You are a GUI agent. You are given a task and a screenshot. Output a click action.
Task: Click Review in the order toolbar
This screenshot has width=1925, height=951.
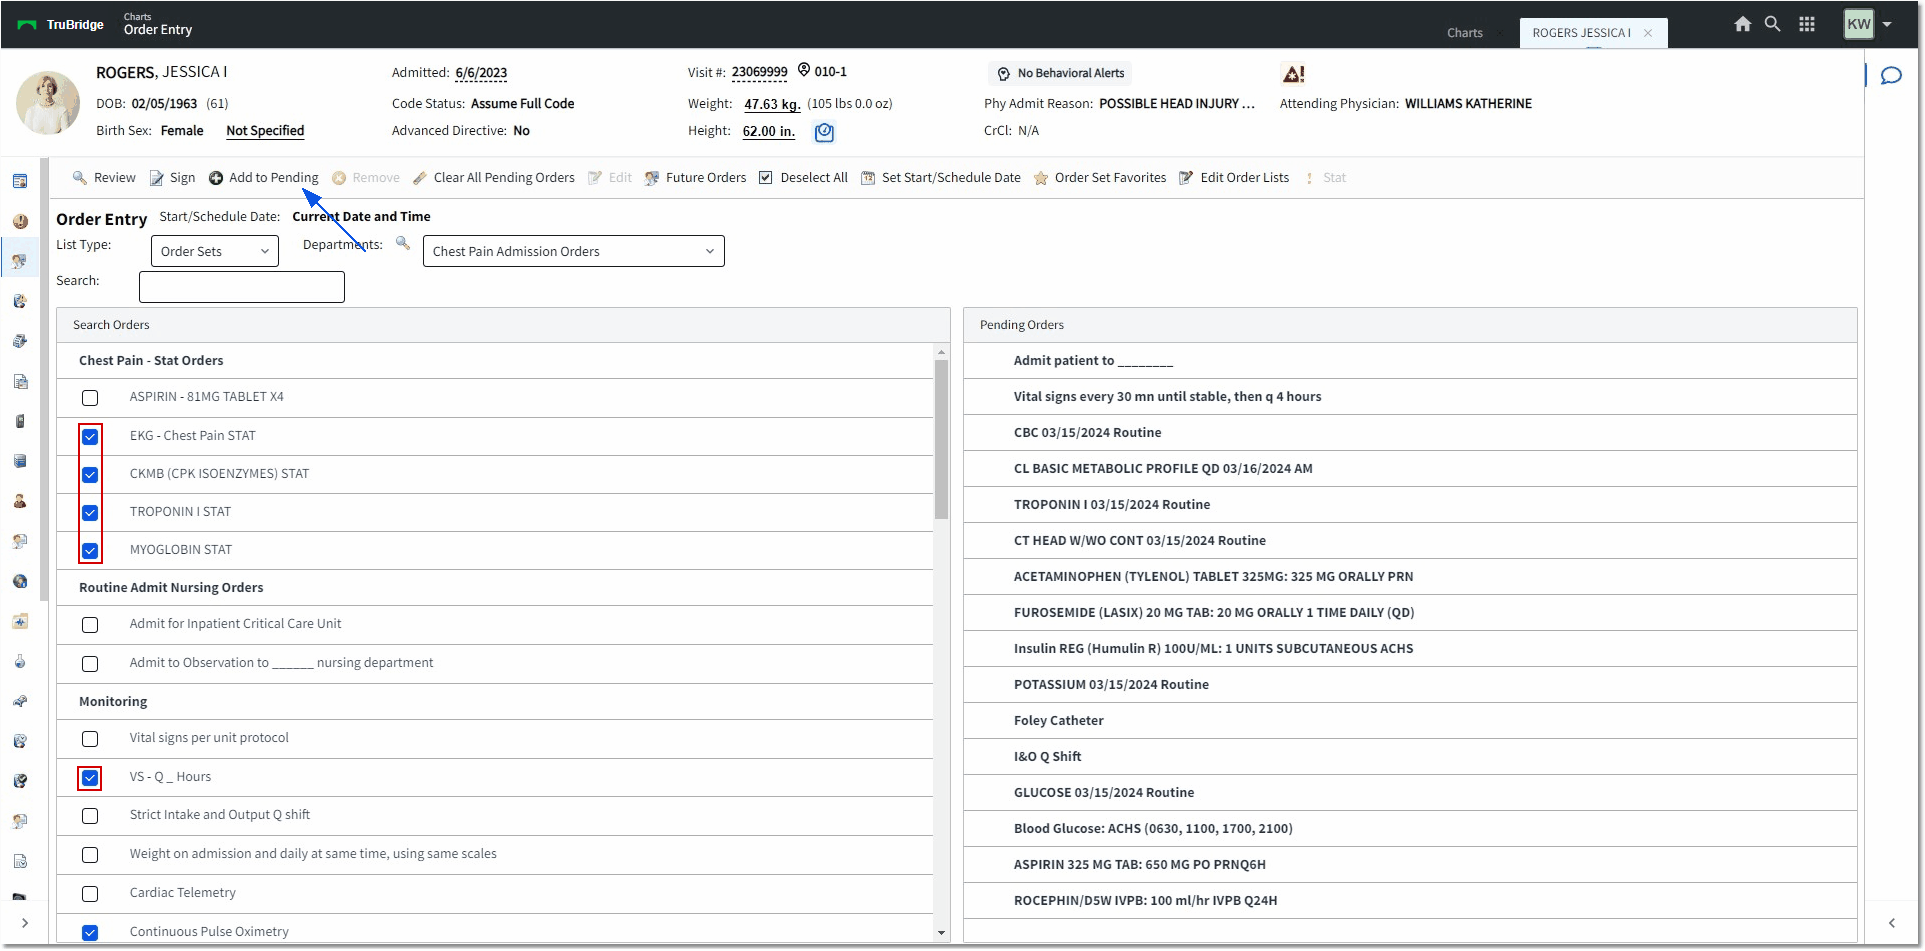tap(104, 178)
